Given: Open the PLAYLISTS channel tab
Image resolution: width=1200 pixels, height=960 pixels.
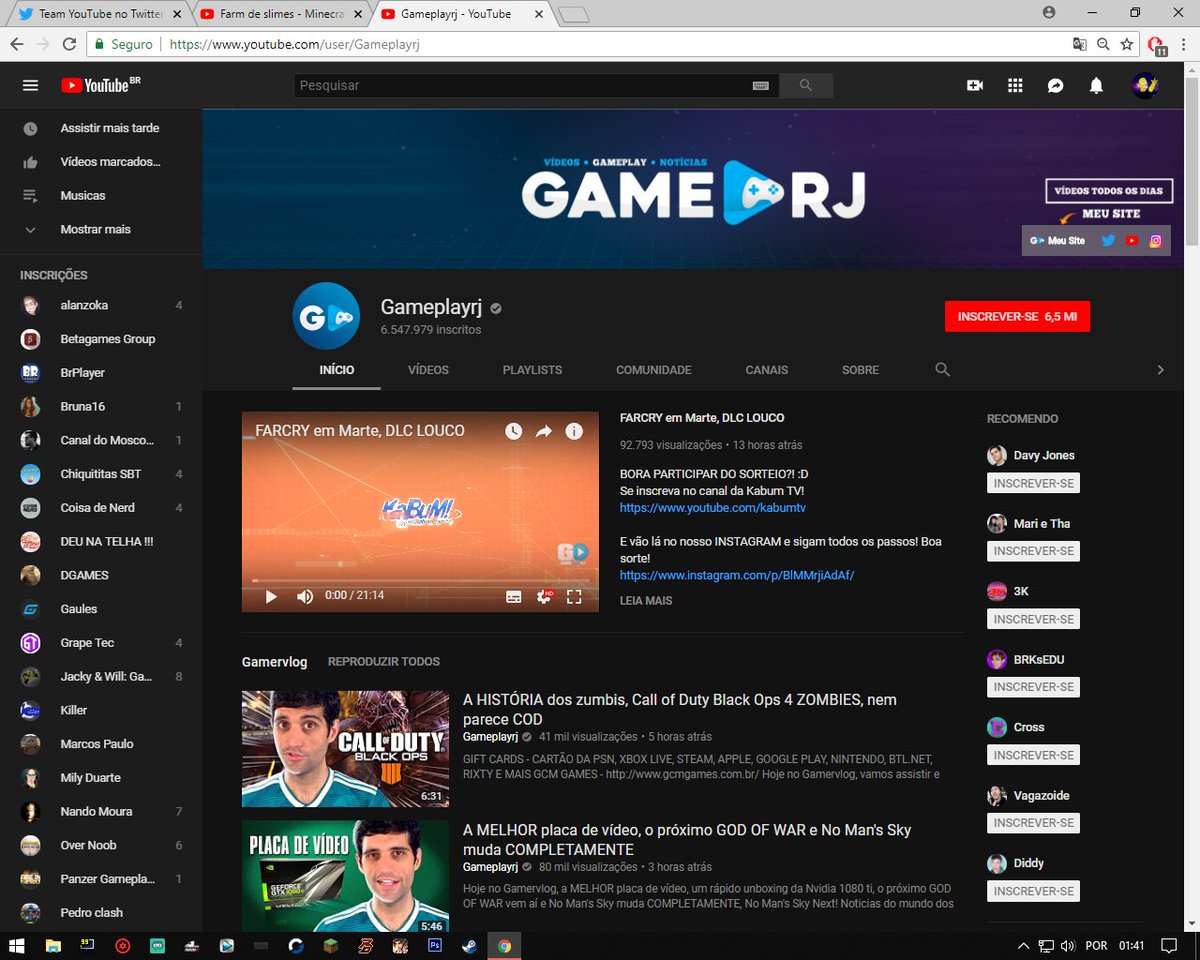Looking at the screenshot, I should pos(532,370).
